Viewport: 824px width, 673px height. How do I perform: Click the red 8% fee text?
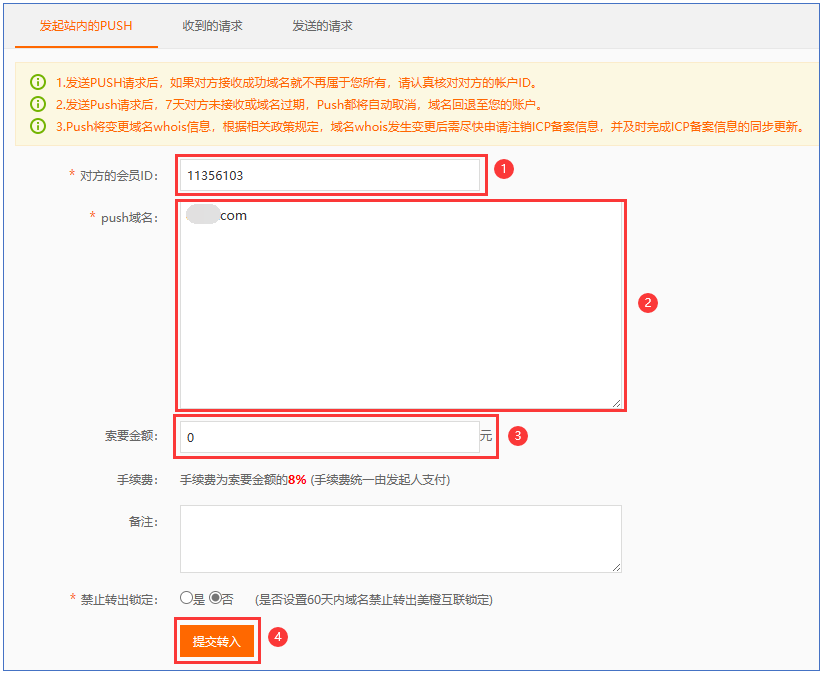coord(297,480)
